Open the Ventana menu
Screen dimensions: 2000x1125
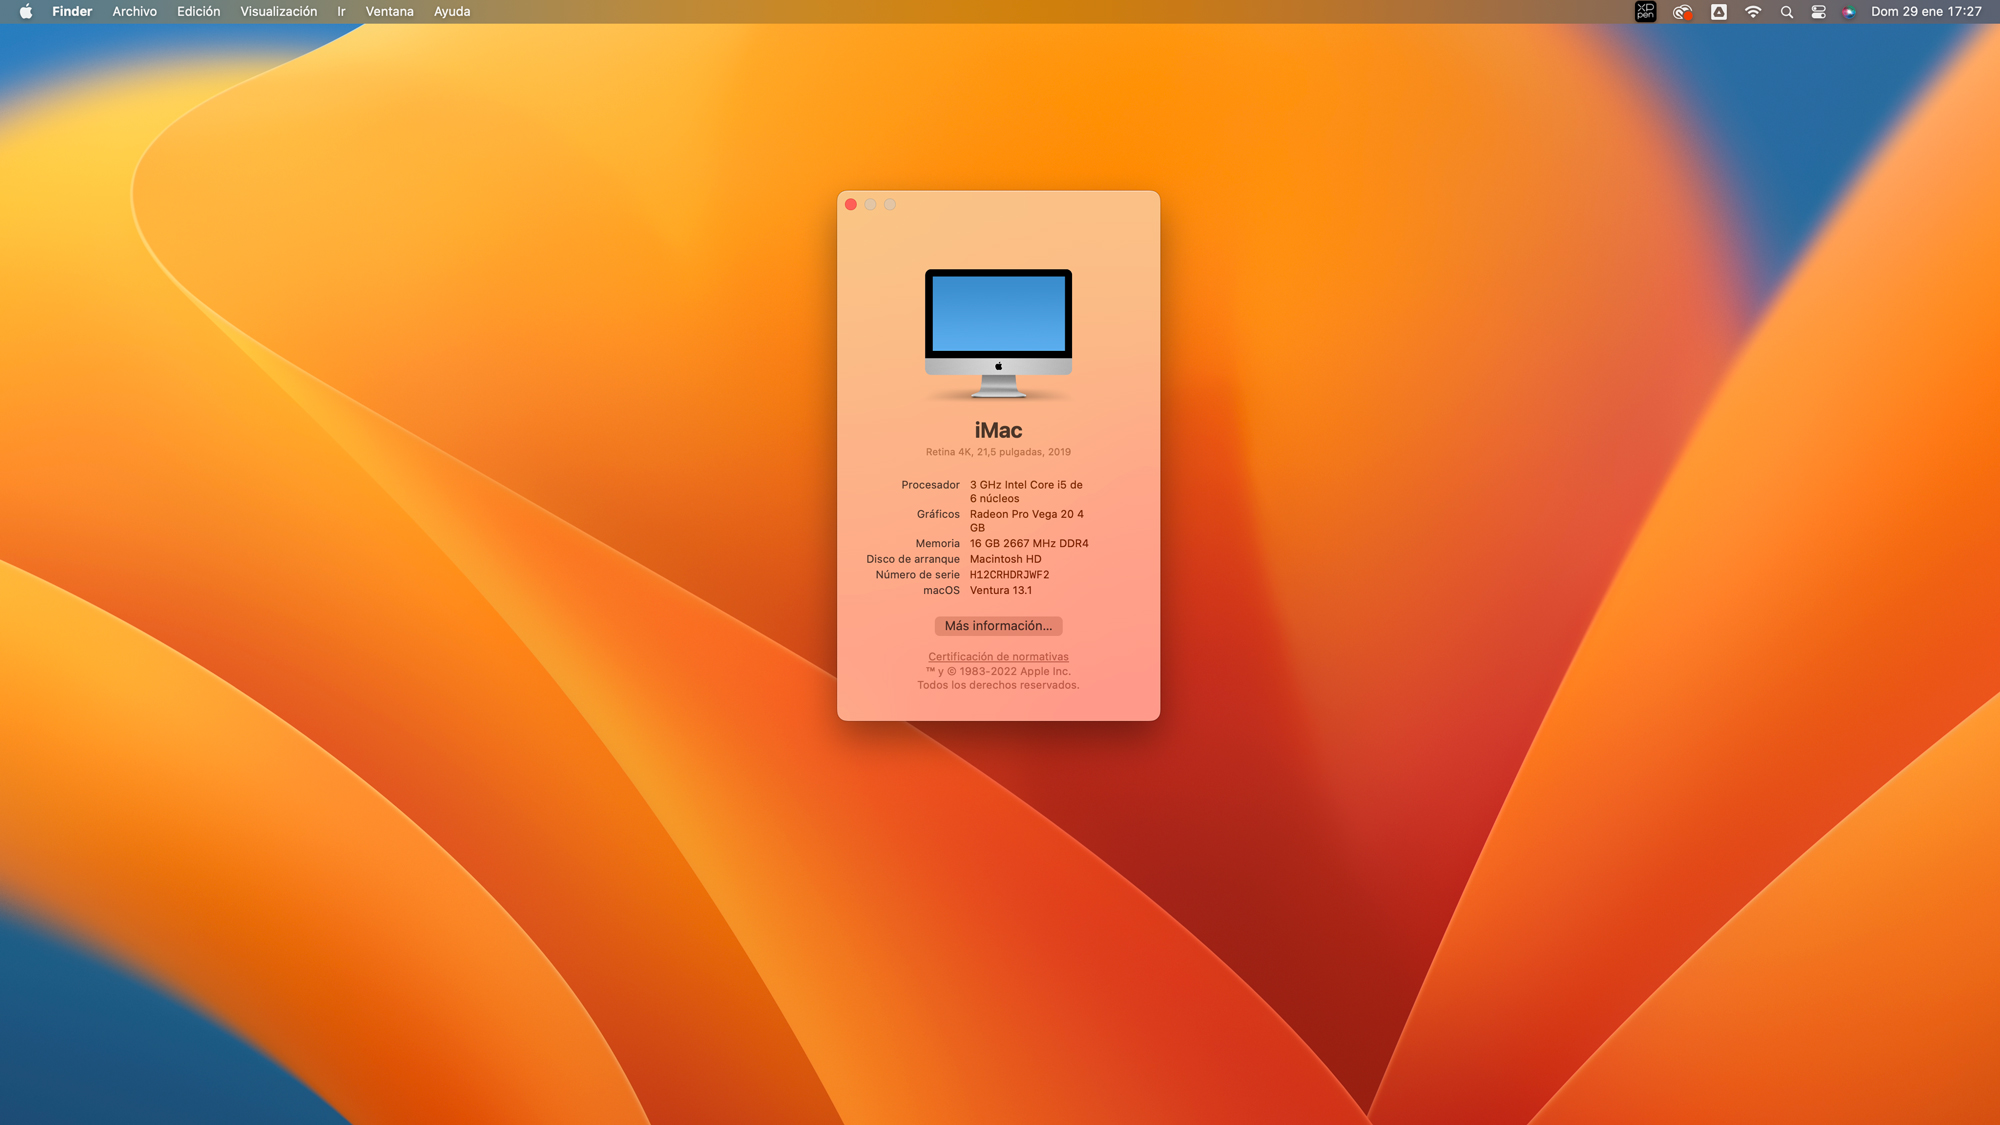pos(389,12)
